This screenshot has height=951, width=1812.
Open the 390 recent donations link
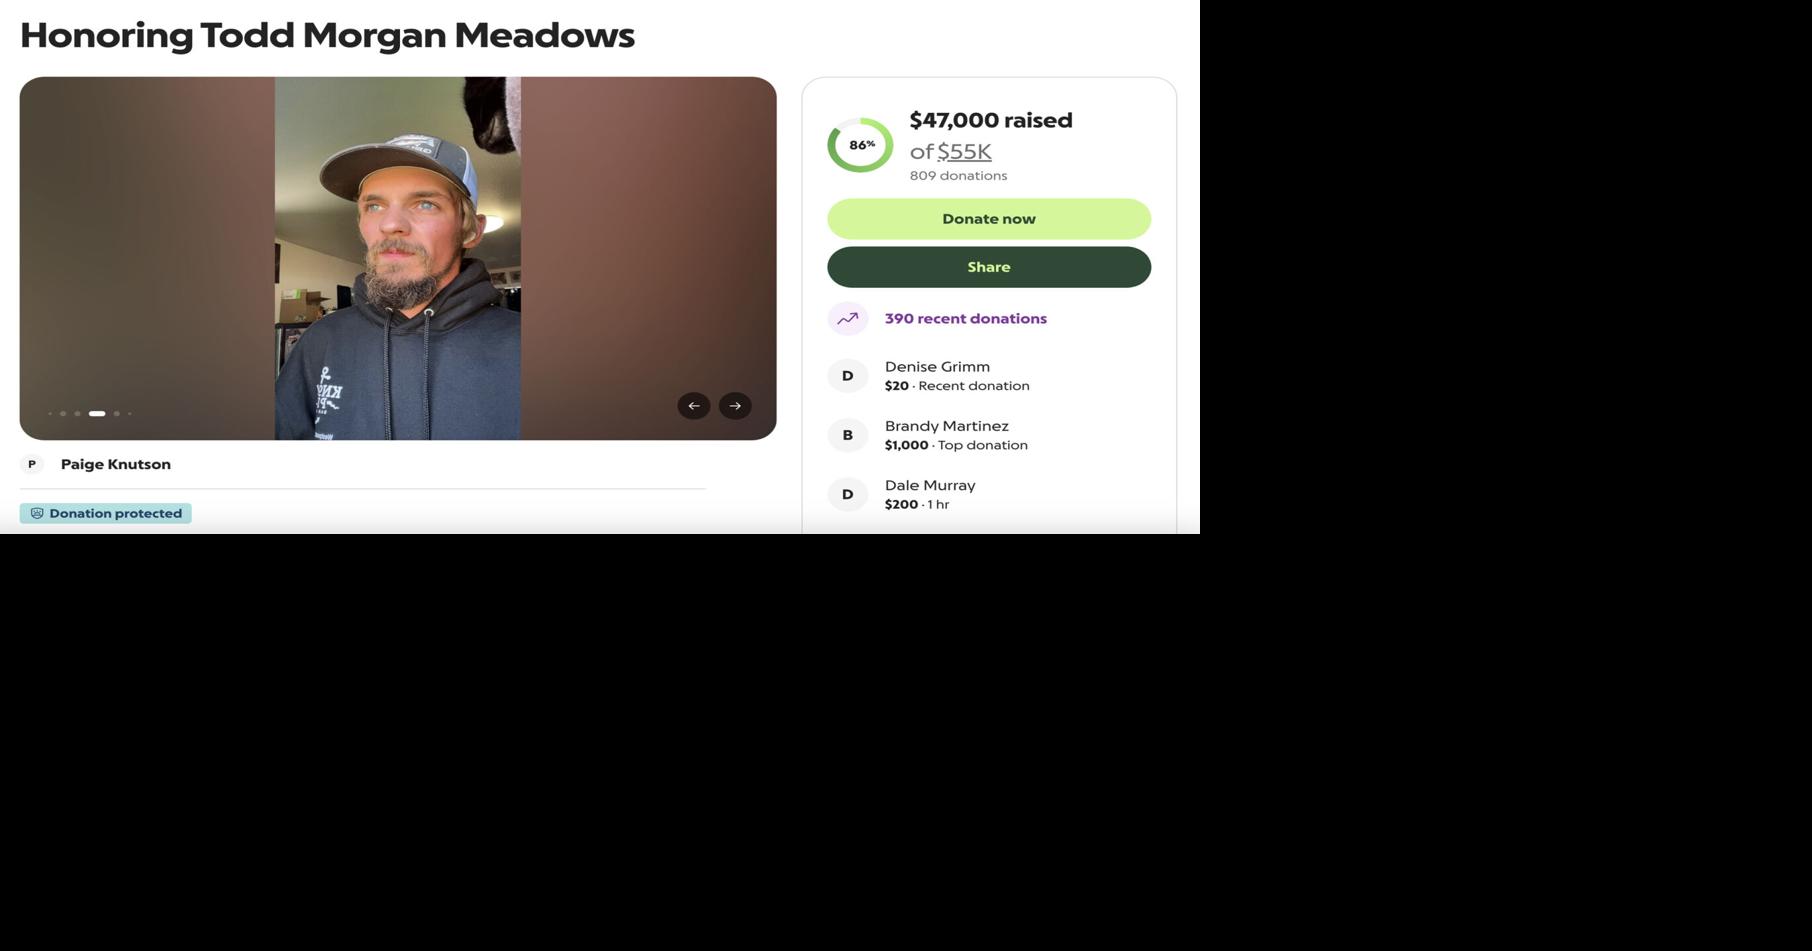point(966,319)
